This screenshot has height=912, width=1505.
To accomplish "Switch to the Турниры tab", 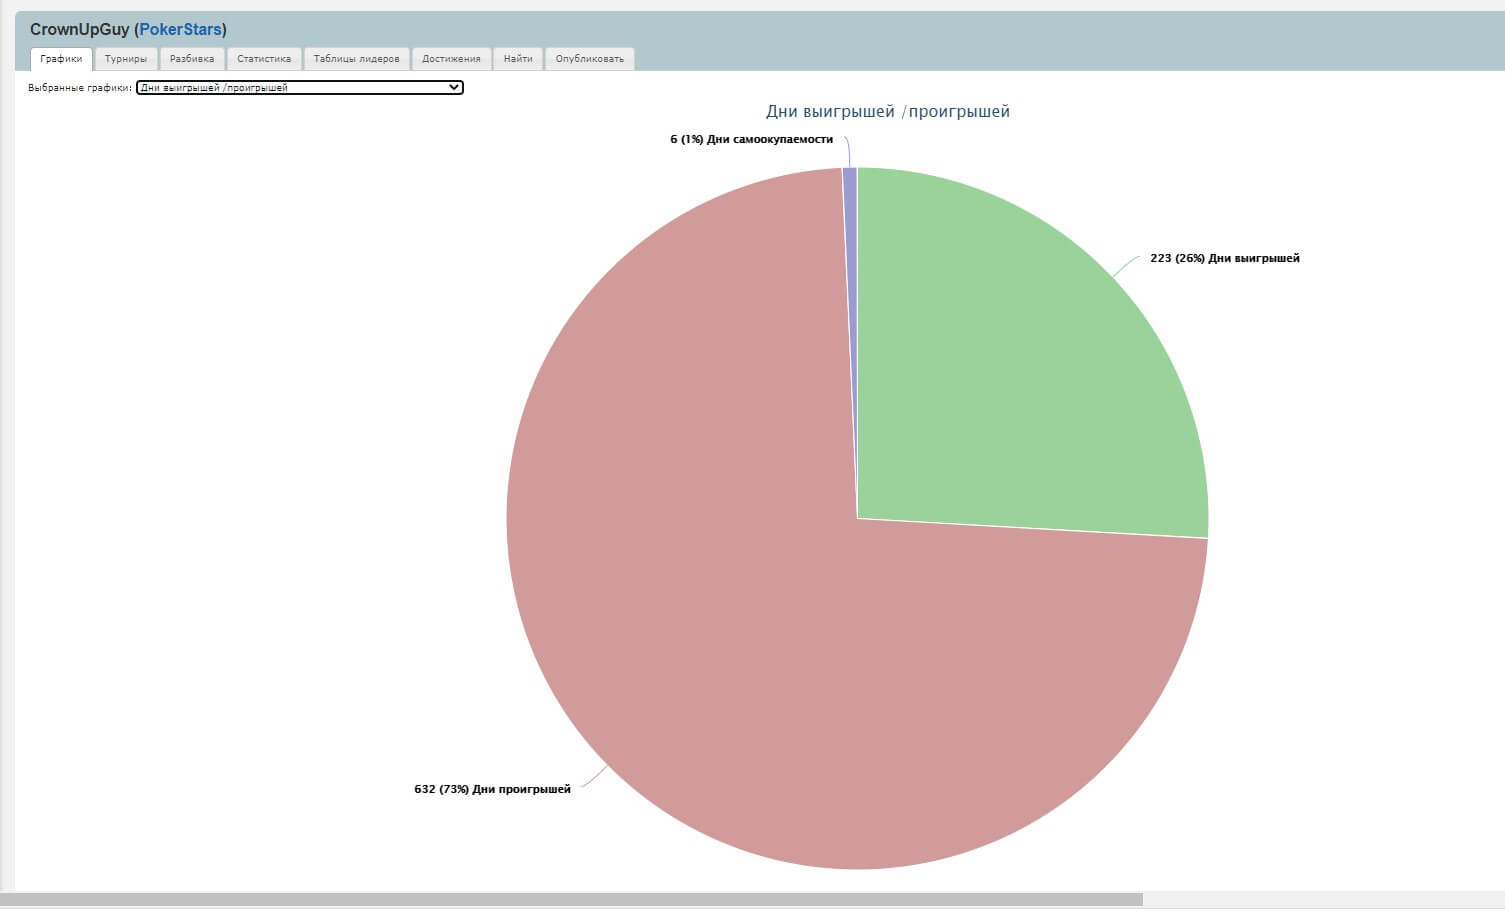I will click(126, 59).
